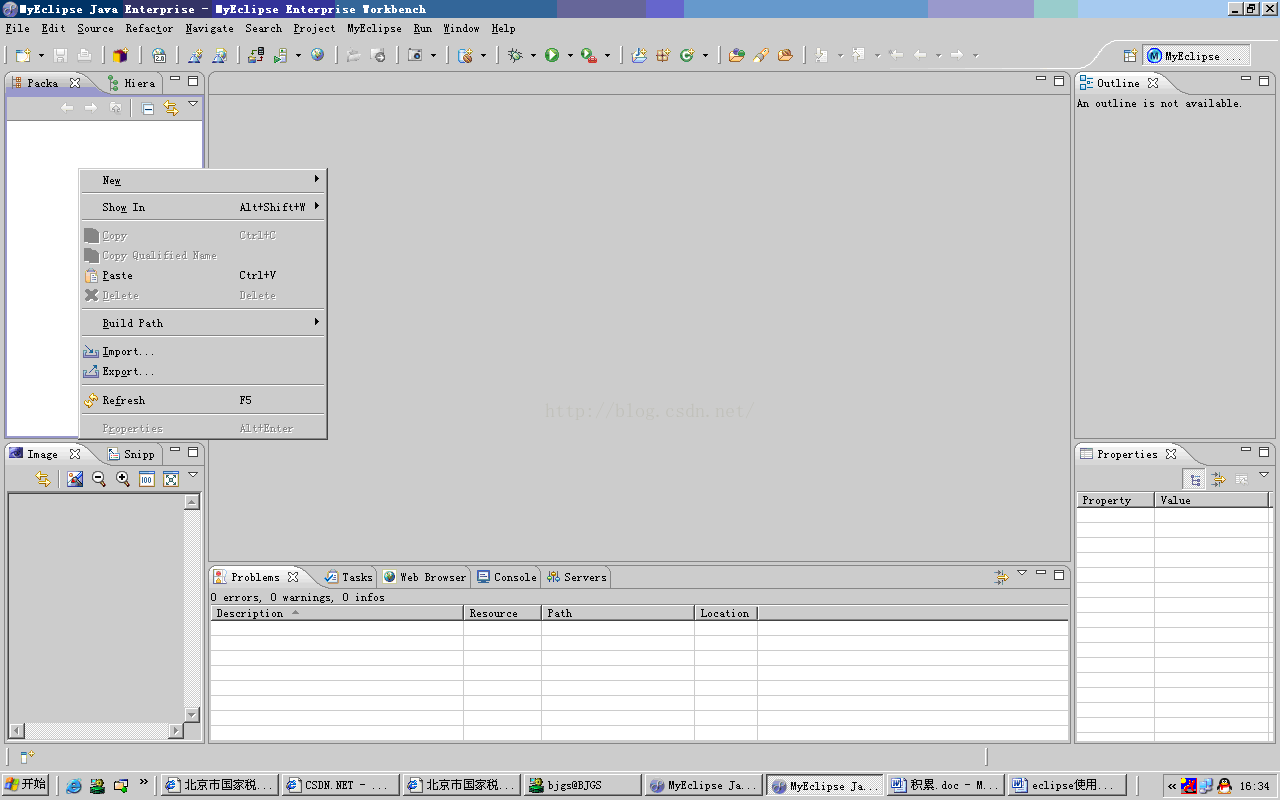Open the MyEclipse menu in menu bar

[x=374, y=29]
